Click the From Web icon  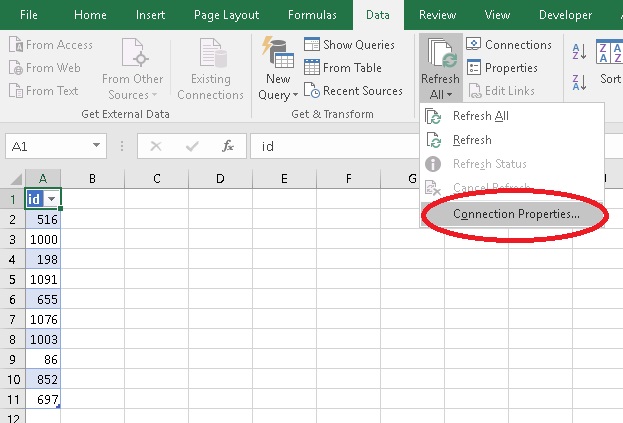point(16,68)
